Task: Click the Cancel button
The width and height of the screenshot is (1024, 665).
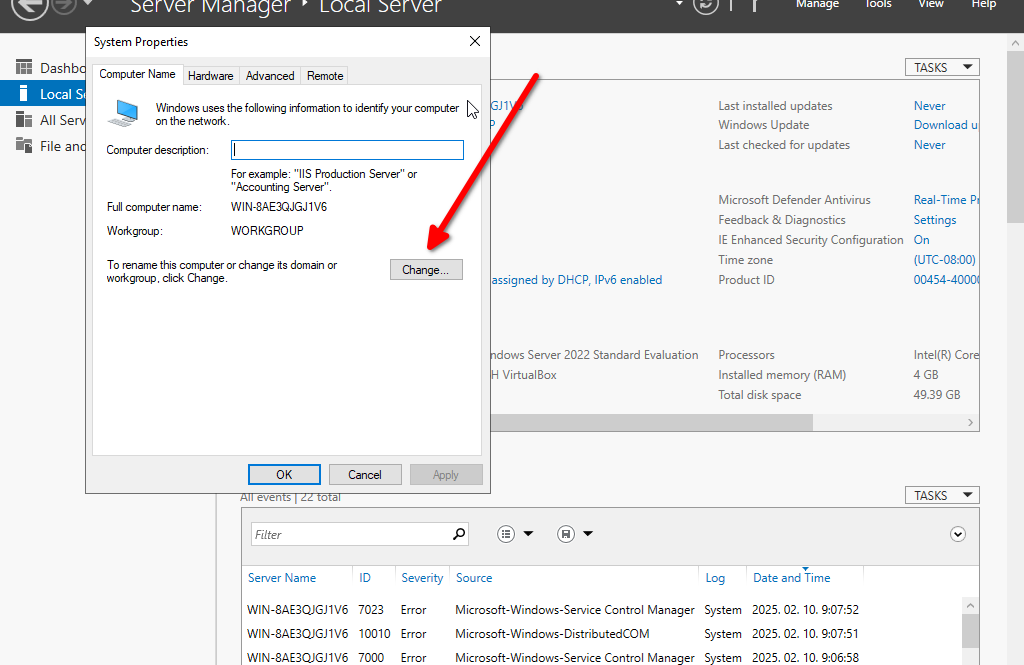Action: pos(365,475)
